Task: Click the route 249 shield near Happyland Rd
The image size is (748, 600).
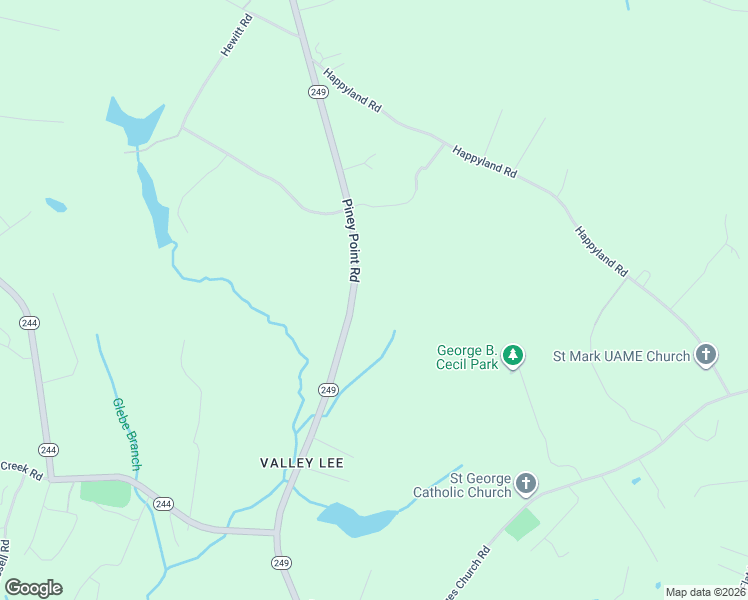Action: [x=318, y=92]
